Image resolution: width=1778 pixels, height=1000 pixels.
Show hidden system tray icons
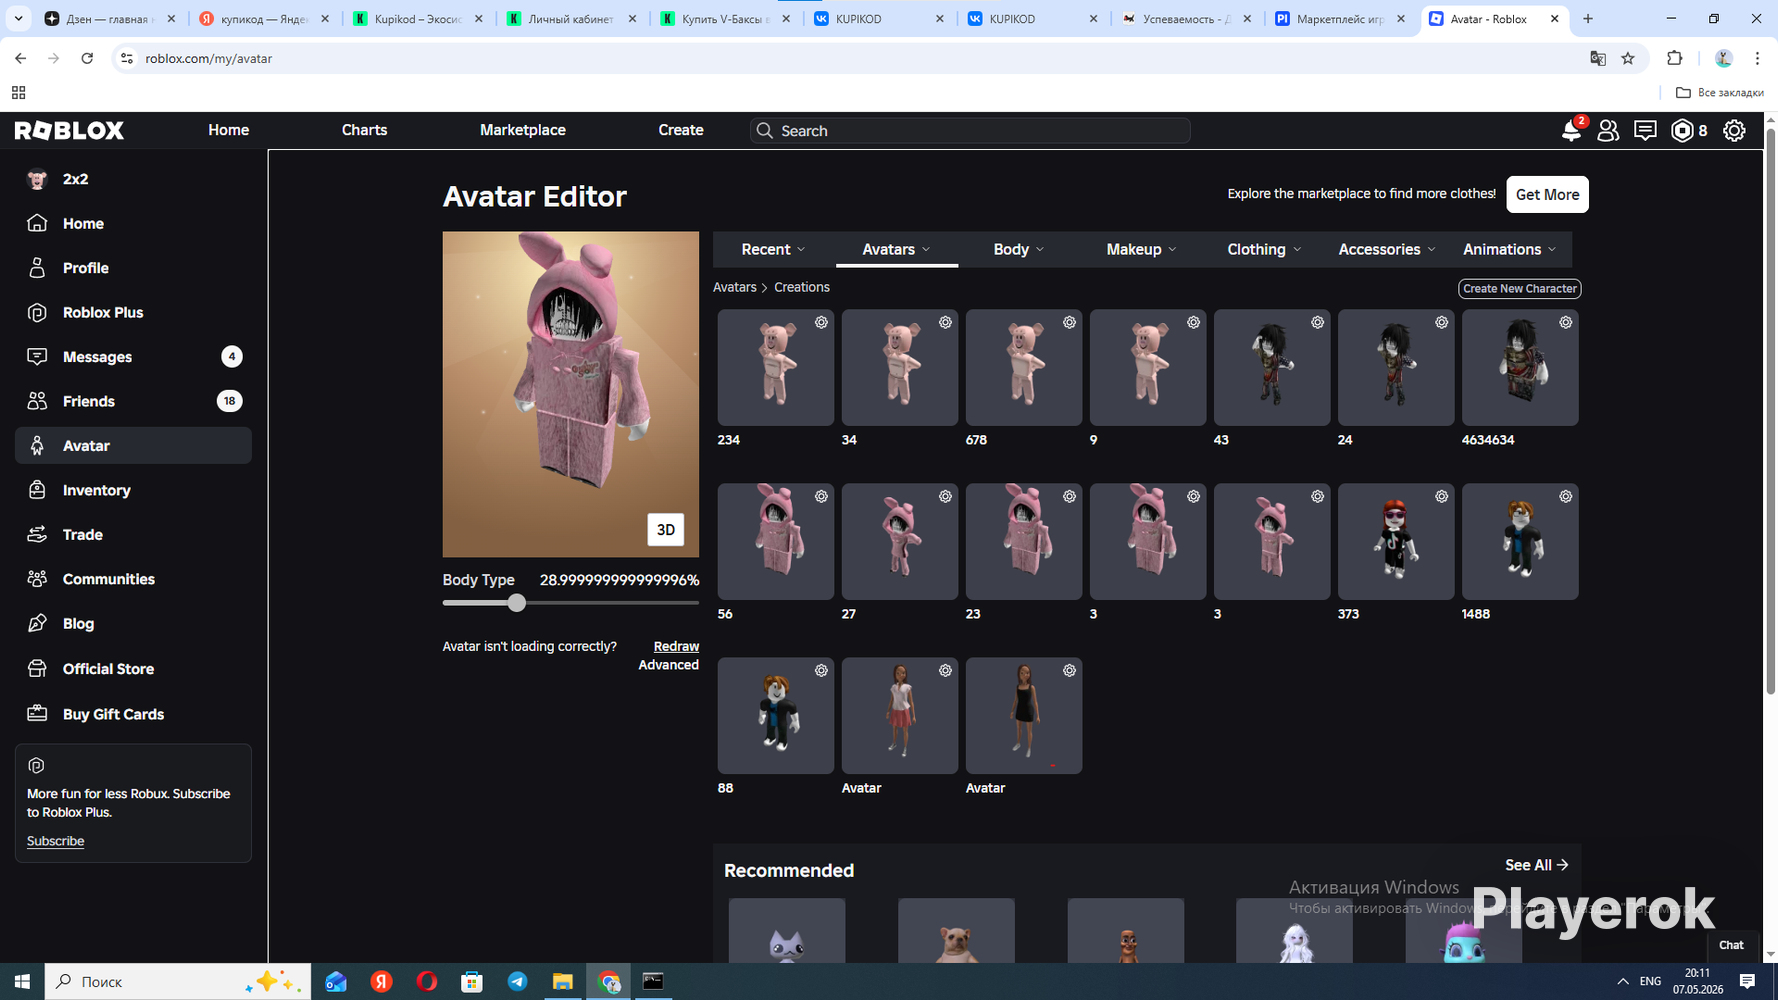1622,982
